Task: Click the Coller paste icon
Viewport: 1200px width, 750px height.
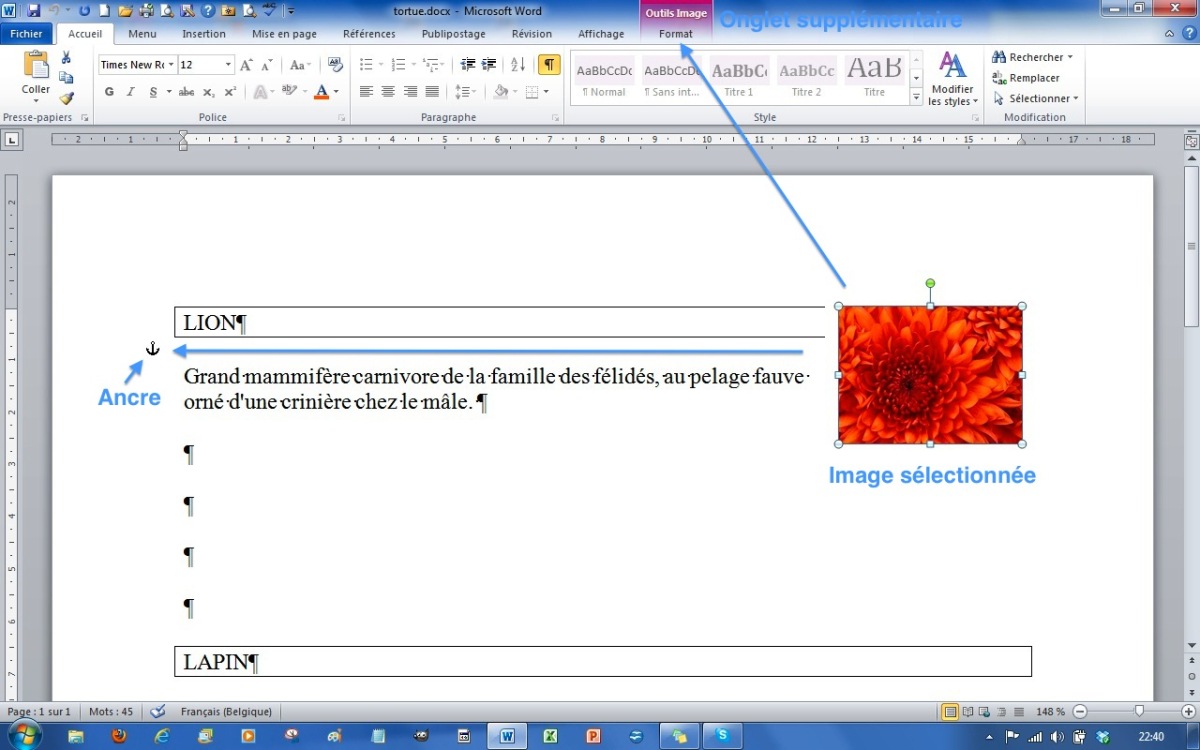Action: click(36, 72)
